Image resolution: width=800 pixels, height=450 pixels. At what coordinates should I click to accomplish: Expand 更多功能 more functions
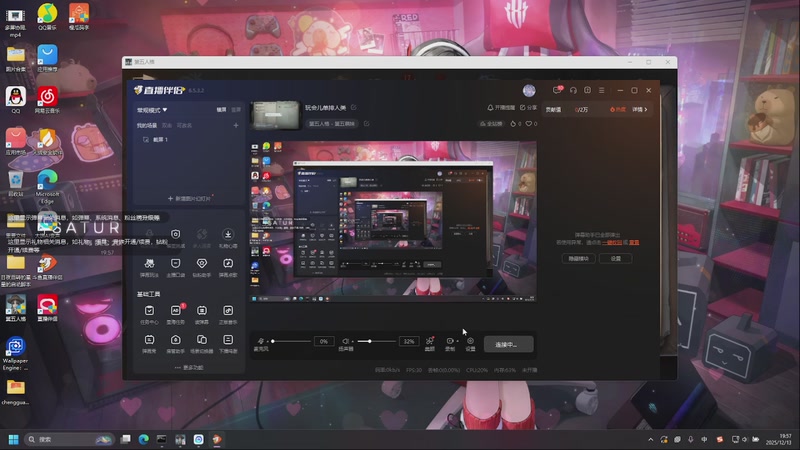pyautogui.click(x=189, y=367)
